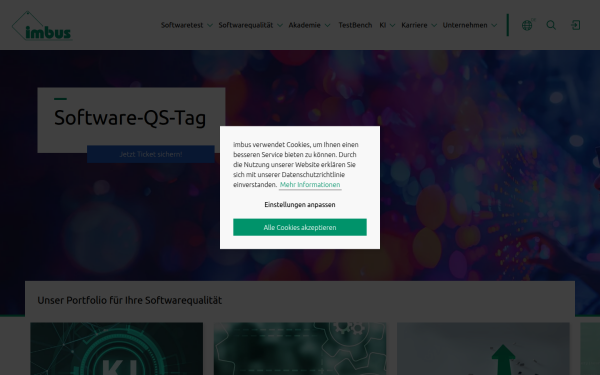Click Jetzt Ticket sichern! button
This screenshot has height=375, width=600.
[151, 154]
